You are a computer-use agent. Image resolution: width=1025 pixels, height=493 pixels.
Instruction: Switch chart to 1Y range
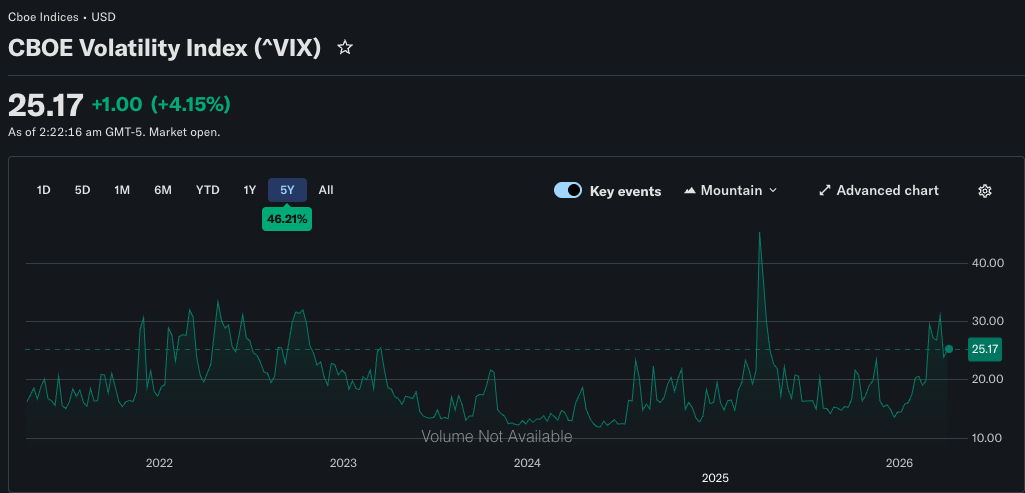250,190
